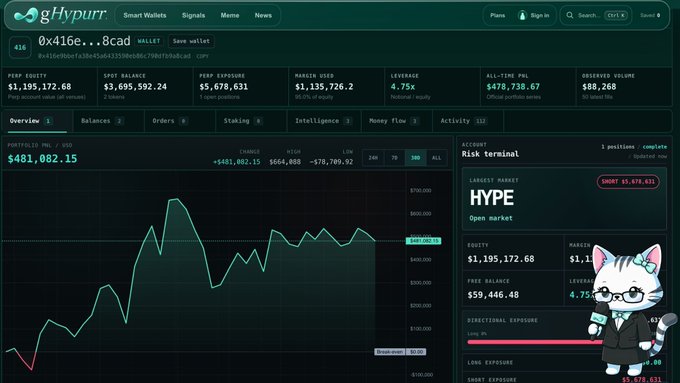Click Free Balance value $59,446.48

(x=493, y=295)
